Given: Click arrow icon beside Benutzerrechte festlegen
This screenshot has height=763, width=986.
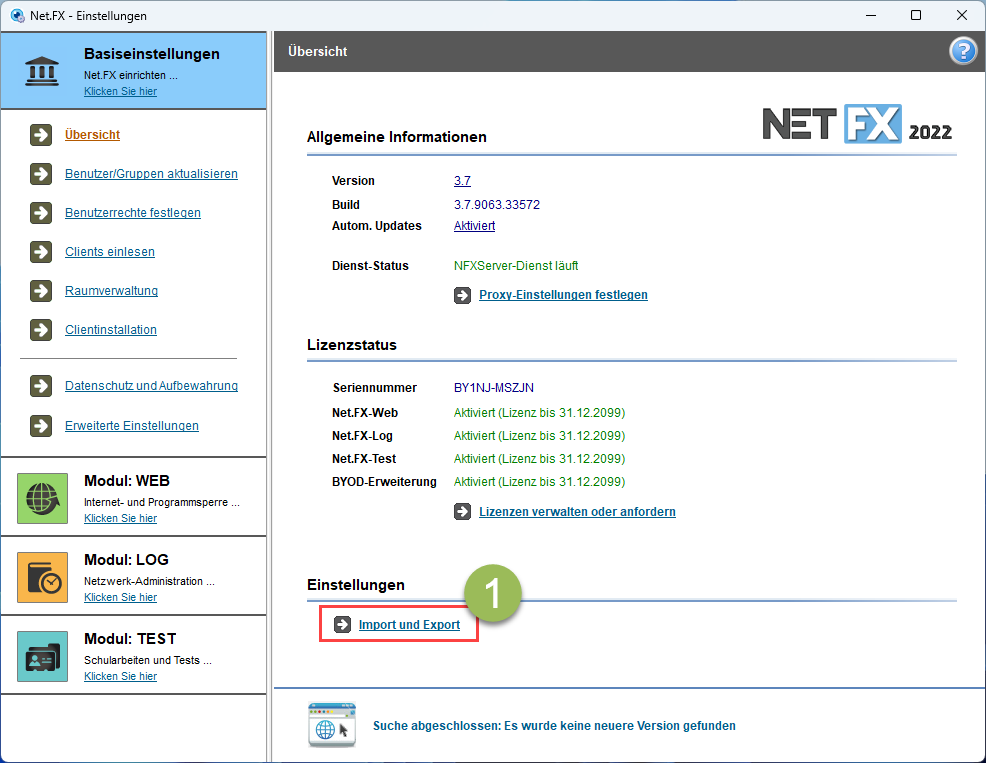Looking at the screenshot, I should 41,213.
